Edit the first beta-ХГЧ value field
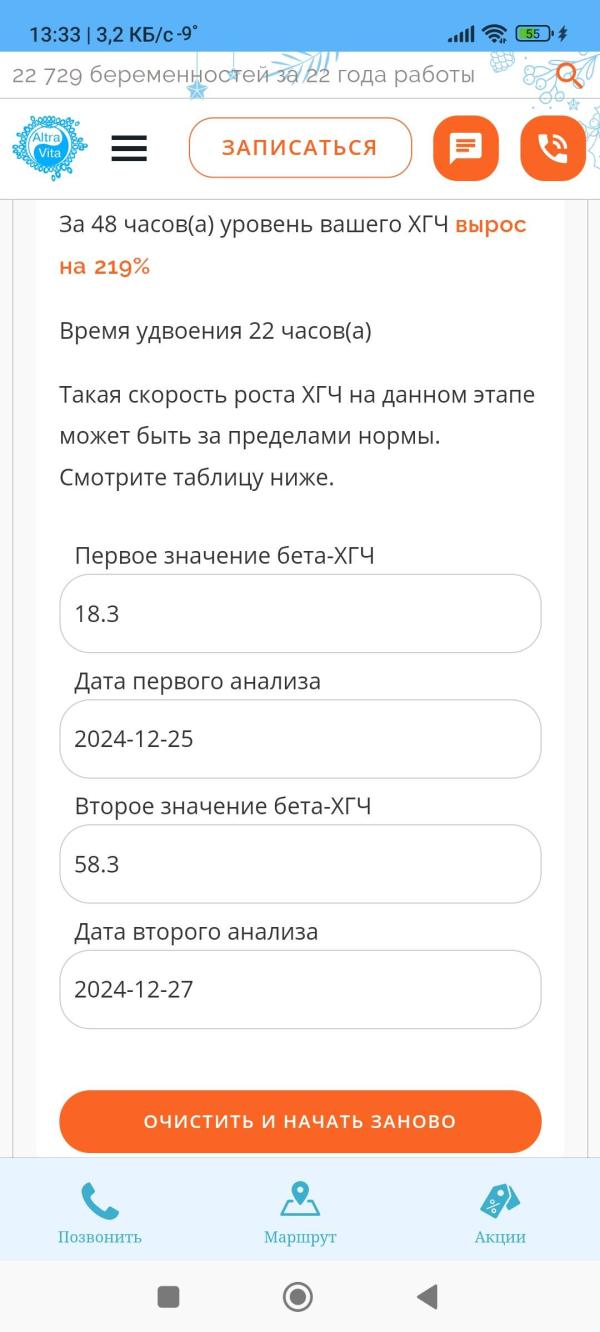 [300, 614]
